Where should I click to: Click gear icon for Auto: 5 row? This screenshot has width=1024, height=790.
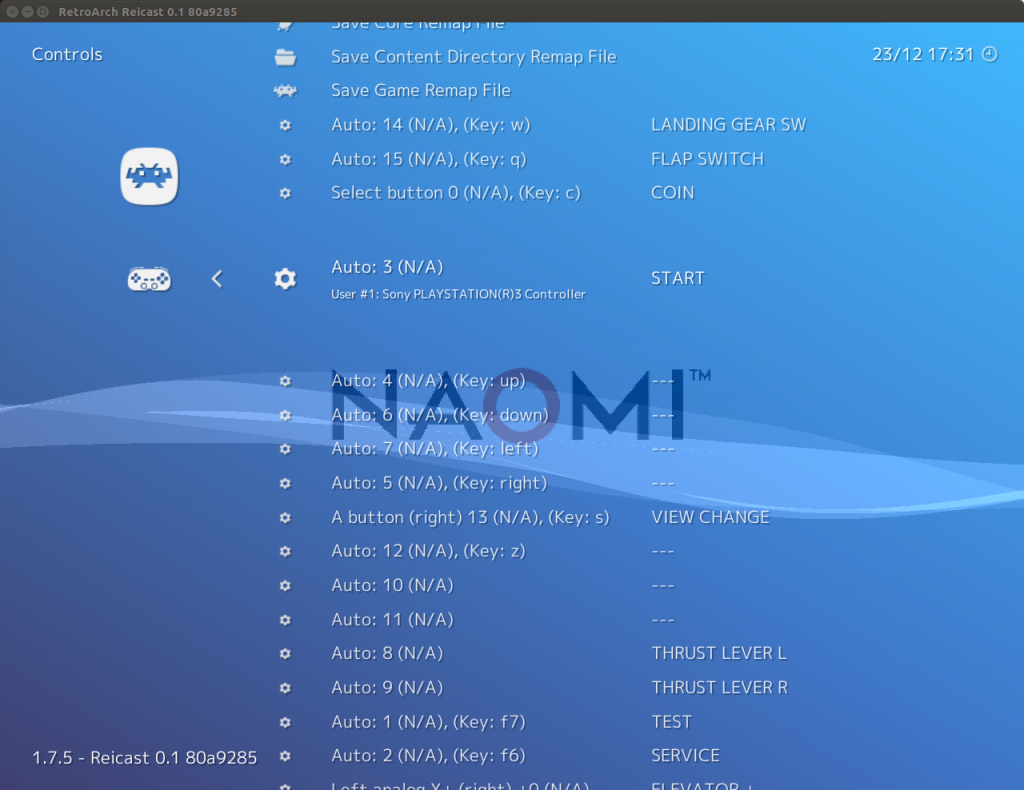(285, 483)
